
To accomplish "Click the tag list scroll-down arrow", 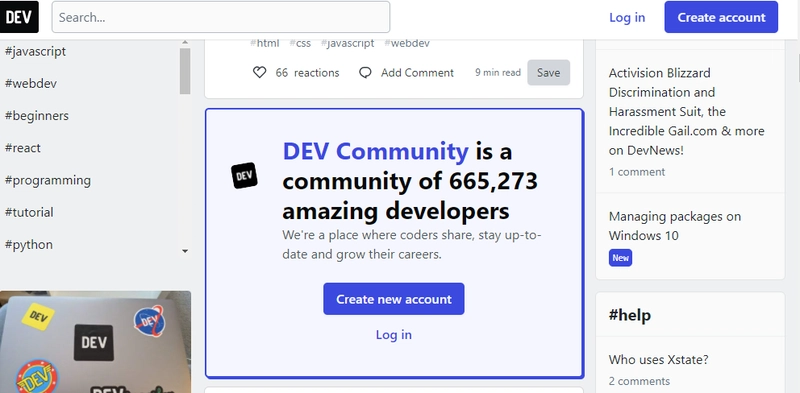I will (x=185, y=251).
